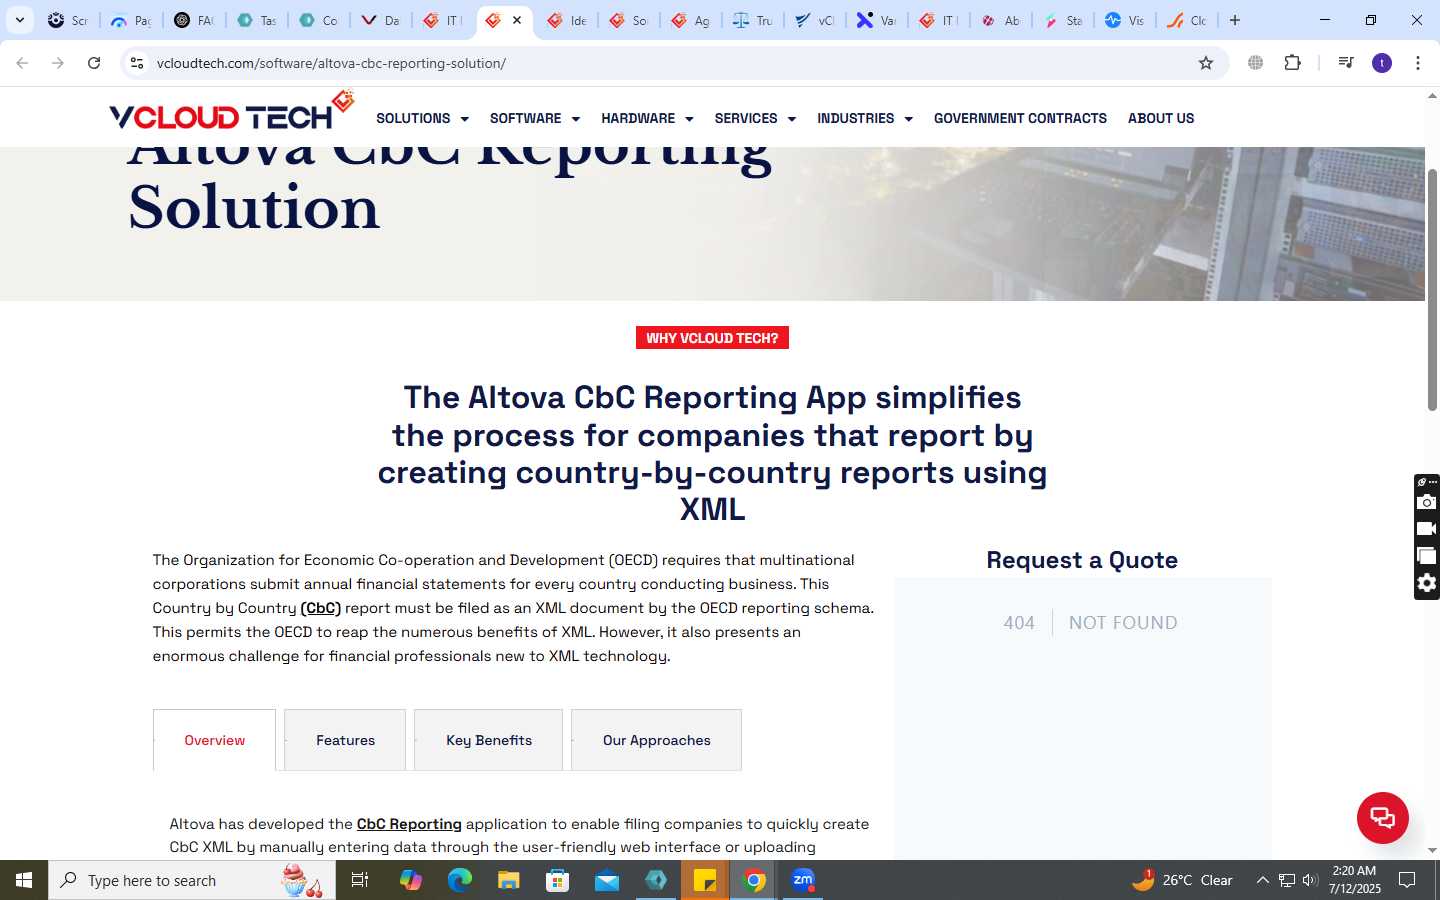The height and width of the screenshot is (900, 1440).
Task: Switch to the Features tab
Action: point(345,740)
